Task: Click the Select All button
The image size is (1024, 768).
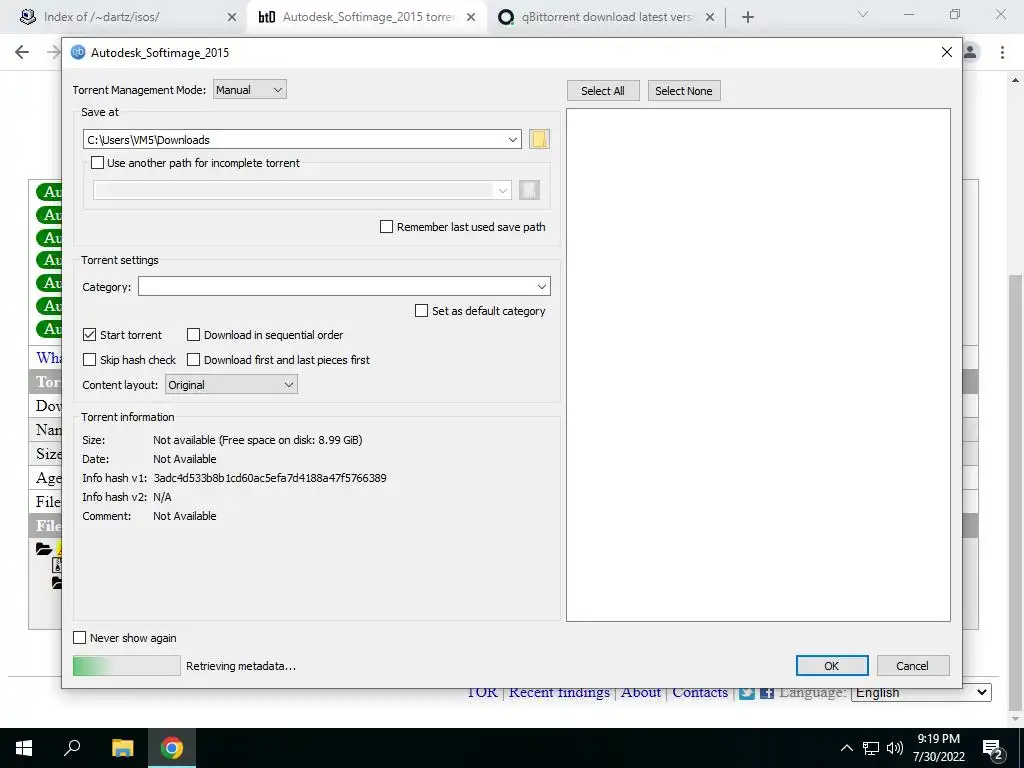Action: point(603,91)
